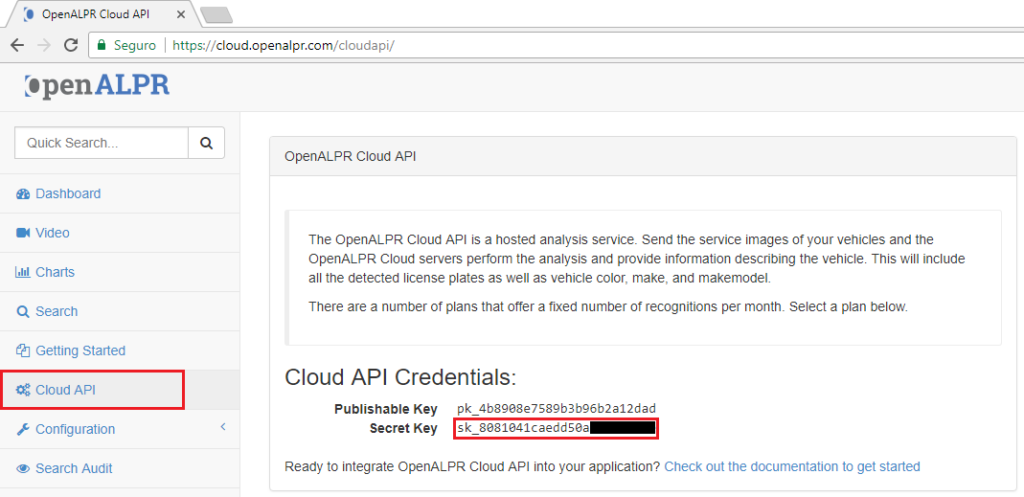Viewport: 1024px width, 497px height.
Task: Select the OpenALPR Cloud API browser tab
Action: (x=97, y=15)
